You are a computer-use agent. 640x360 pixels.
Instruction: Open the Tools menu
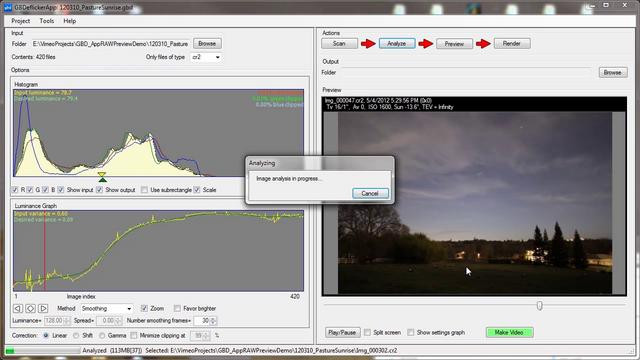47,21
